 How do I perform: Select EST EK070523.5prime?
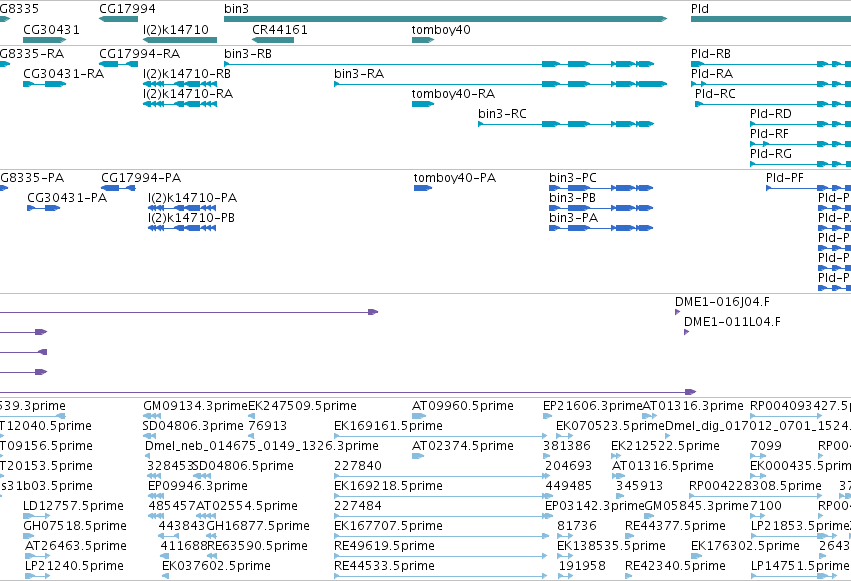[x=564, y=436]
